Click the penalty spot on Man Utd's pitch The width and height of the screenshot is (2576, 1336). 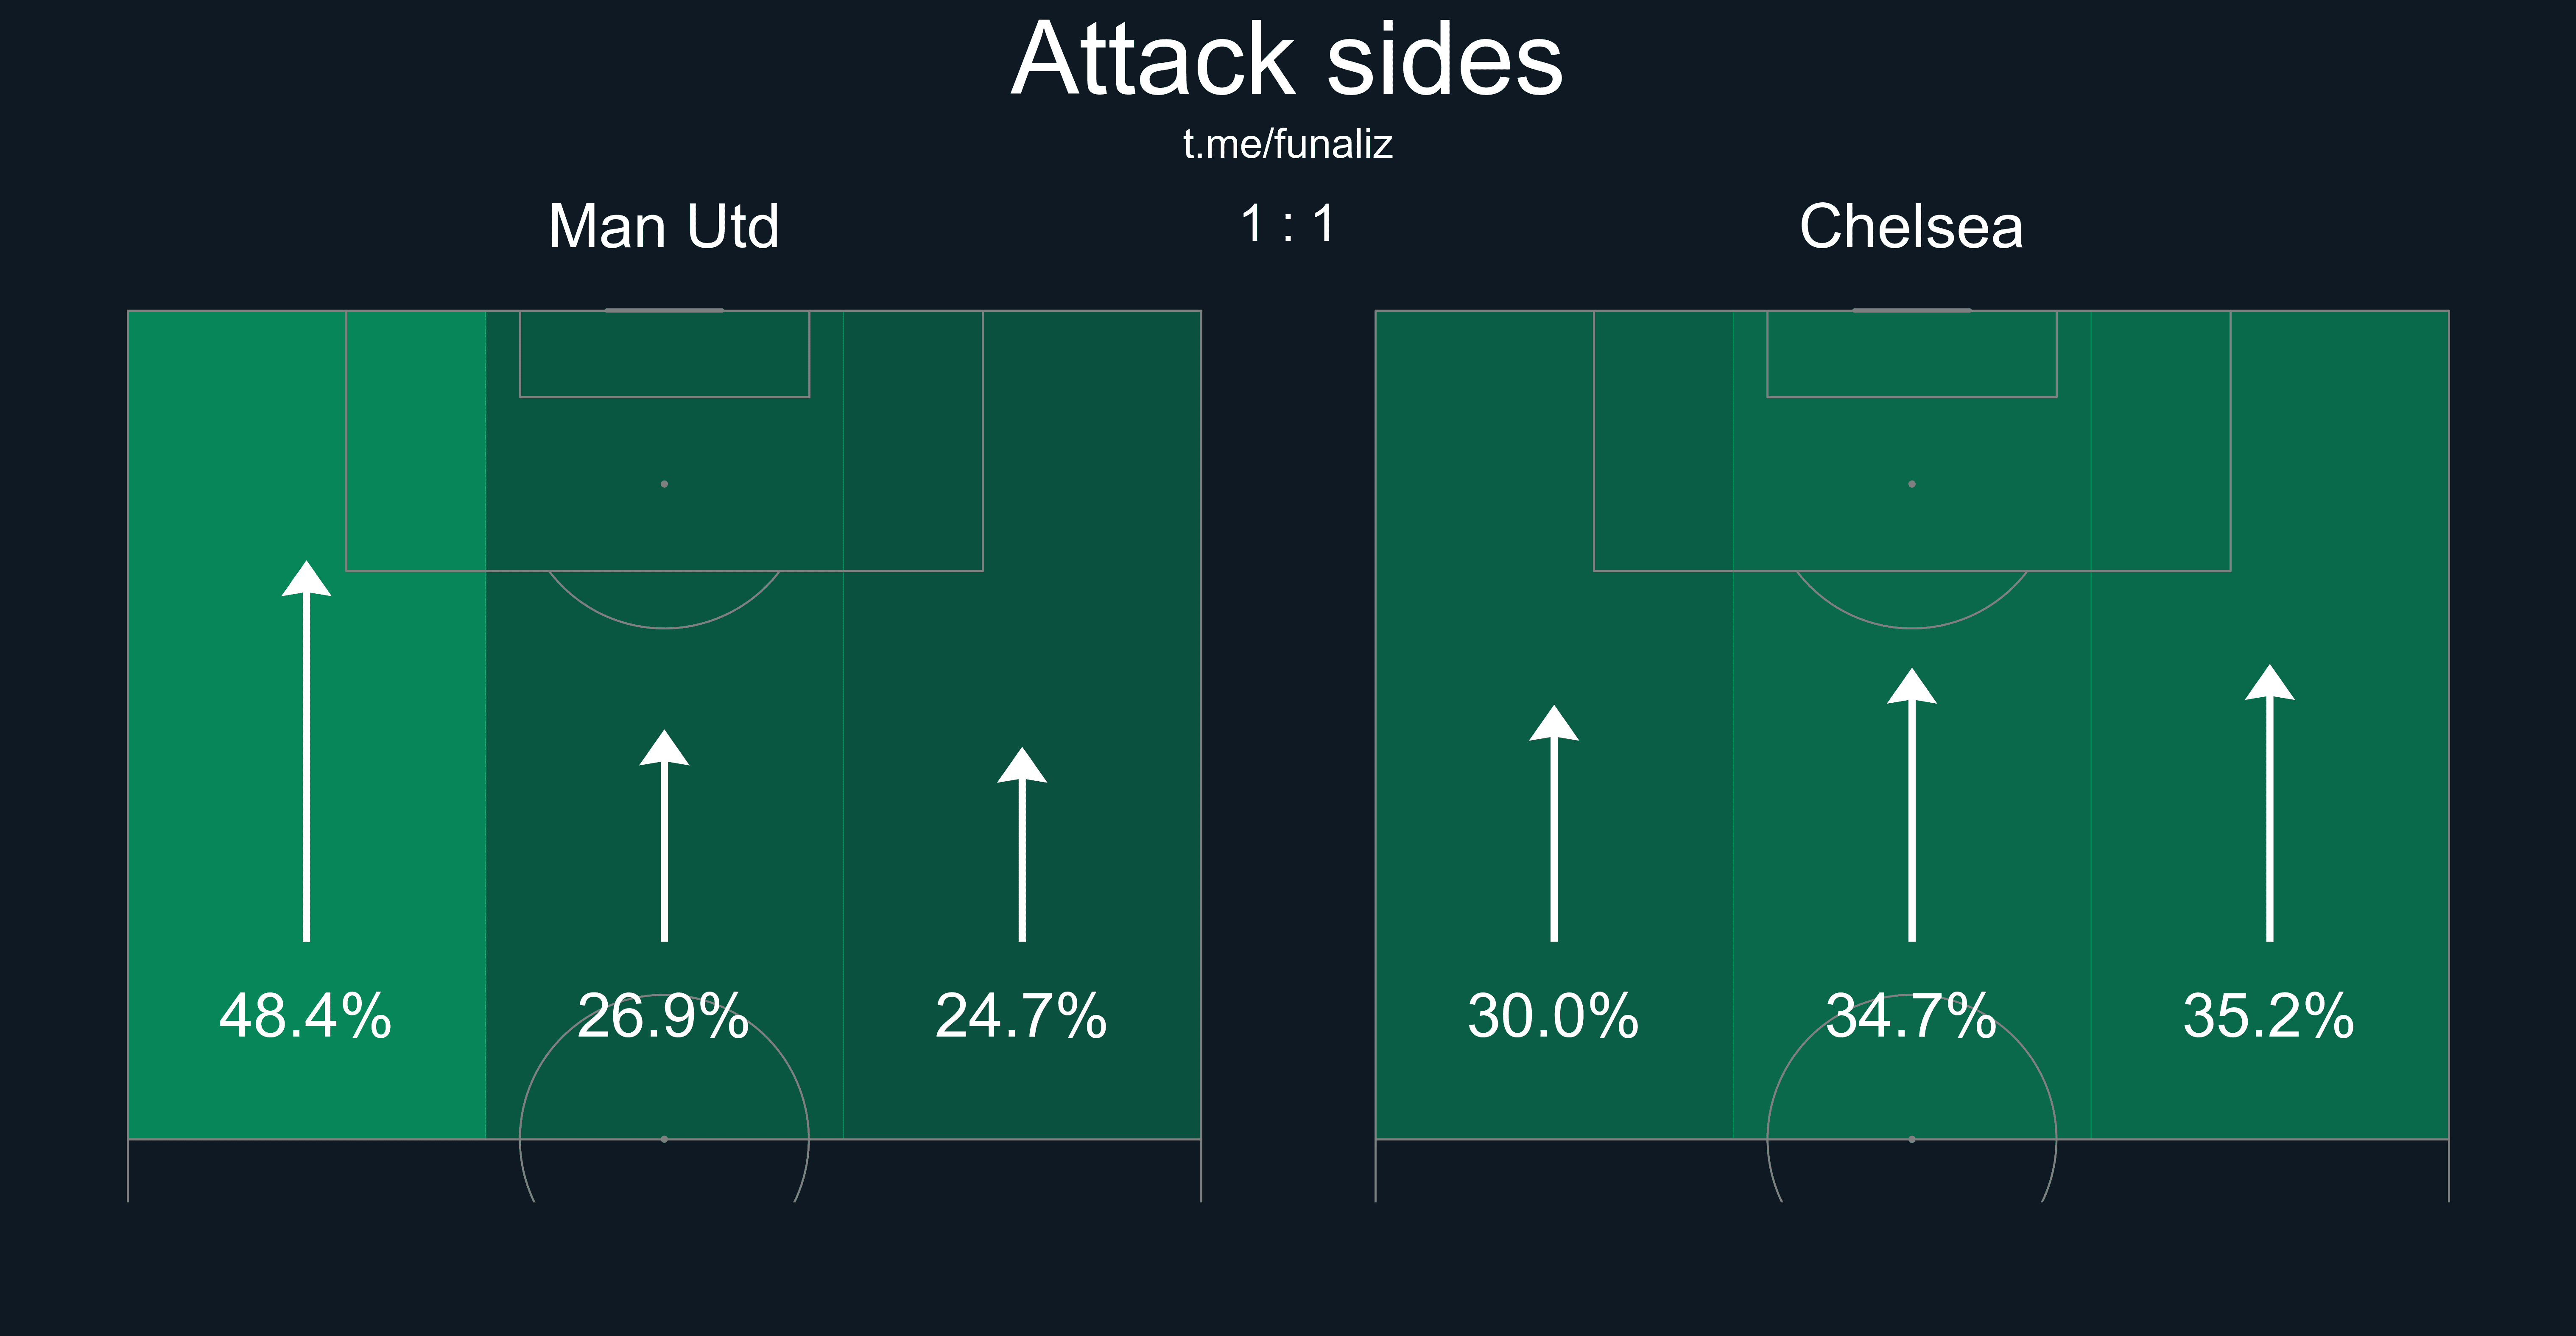click(664, 484)
